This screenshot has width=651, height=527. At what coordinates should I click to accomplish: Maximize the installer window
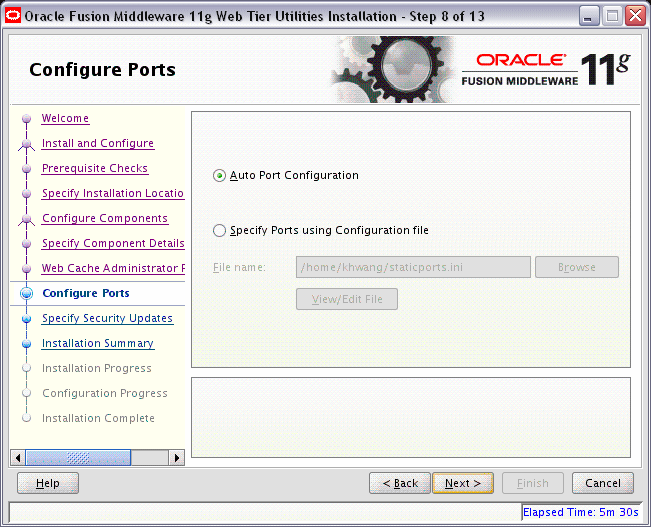pos(612,16)
